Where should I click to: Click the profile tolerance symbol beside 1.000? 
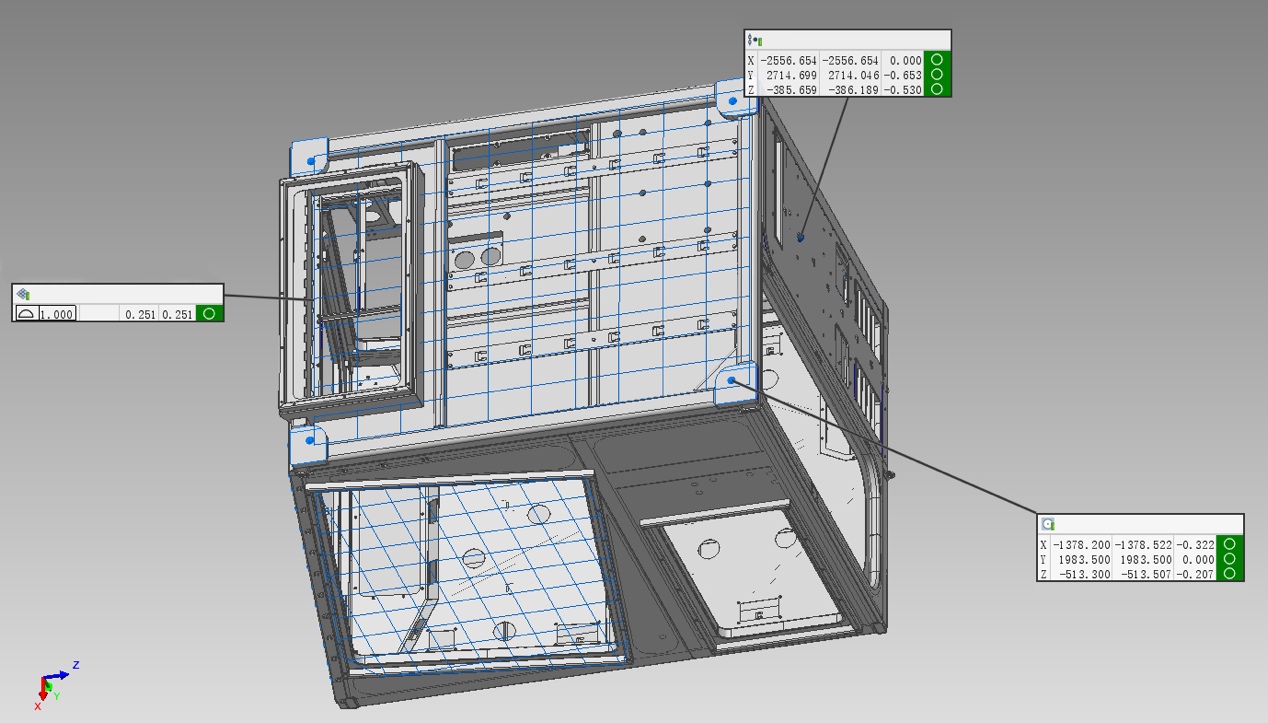pyautogui.click(x=26, y=314)
